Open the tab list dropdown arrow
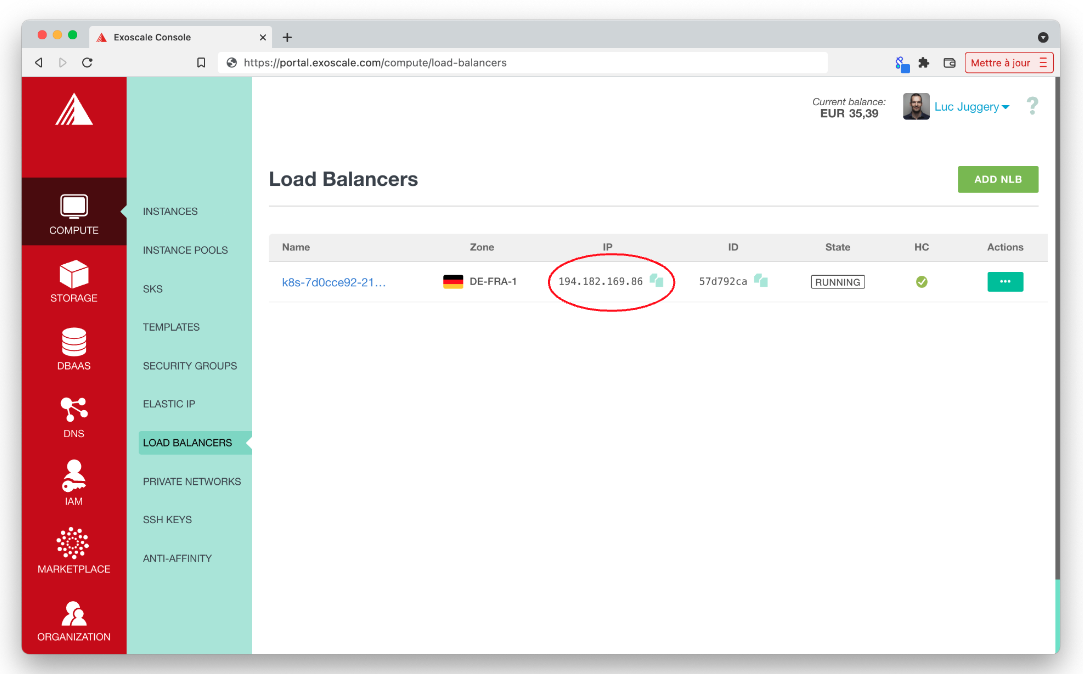The width and height of the screenshot is (1083, 674). coord(1043,37)
